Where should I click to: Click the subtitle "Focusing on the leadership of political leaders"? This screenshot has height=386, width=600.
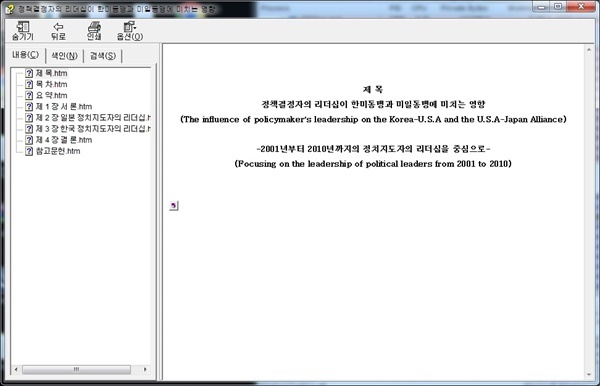tap(373, 164)
